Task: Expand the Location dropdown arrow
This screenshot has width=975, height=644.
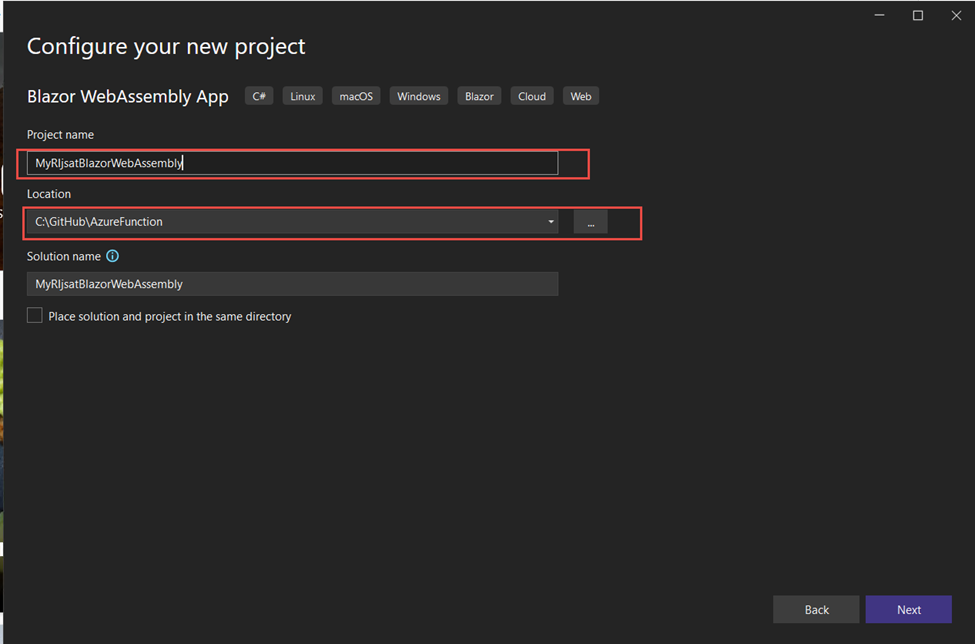Action: (550, 222)
